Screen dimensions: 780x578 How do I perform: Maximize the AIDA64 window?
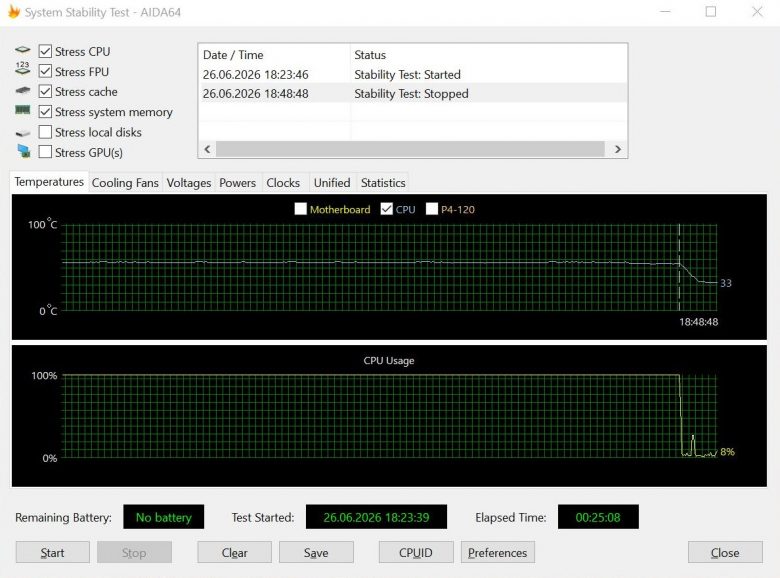pos(711,11)
